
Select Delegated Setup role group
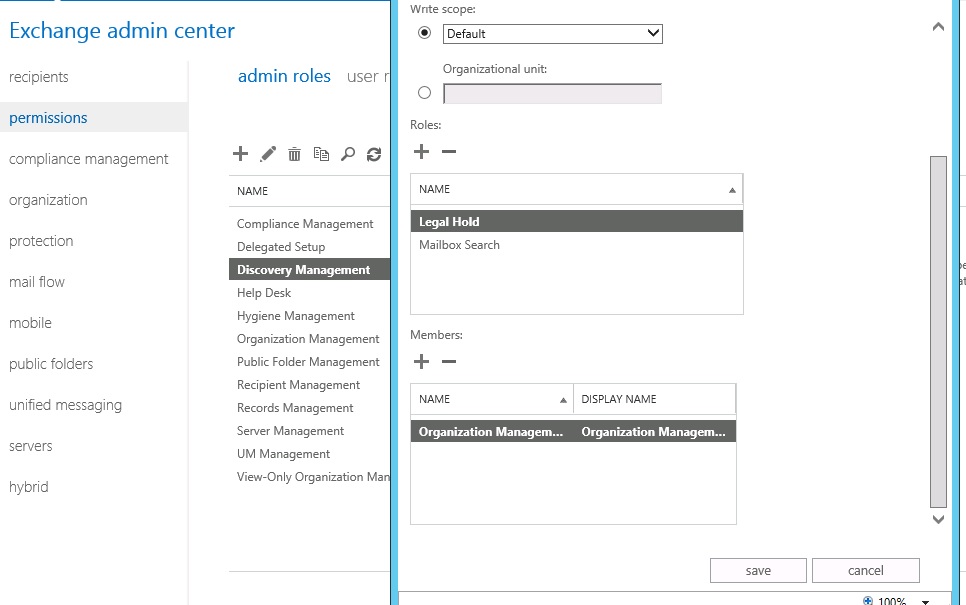tap(281, 246)
